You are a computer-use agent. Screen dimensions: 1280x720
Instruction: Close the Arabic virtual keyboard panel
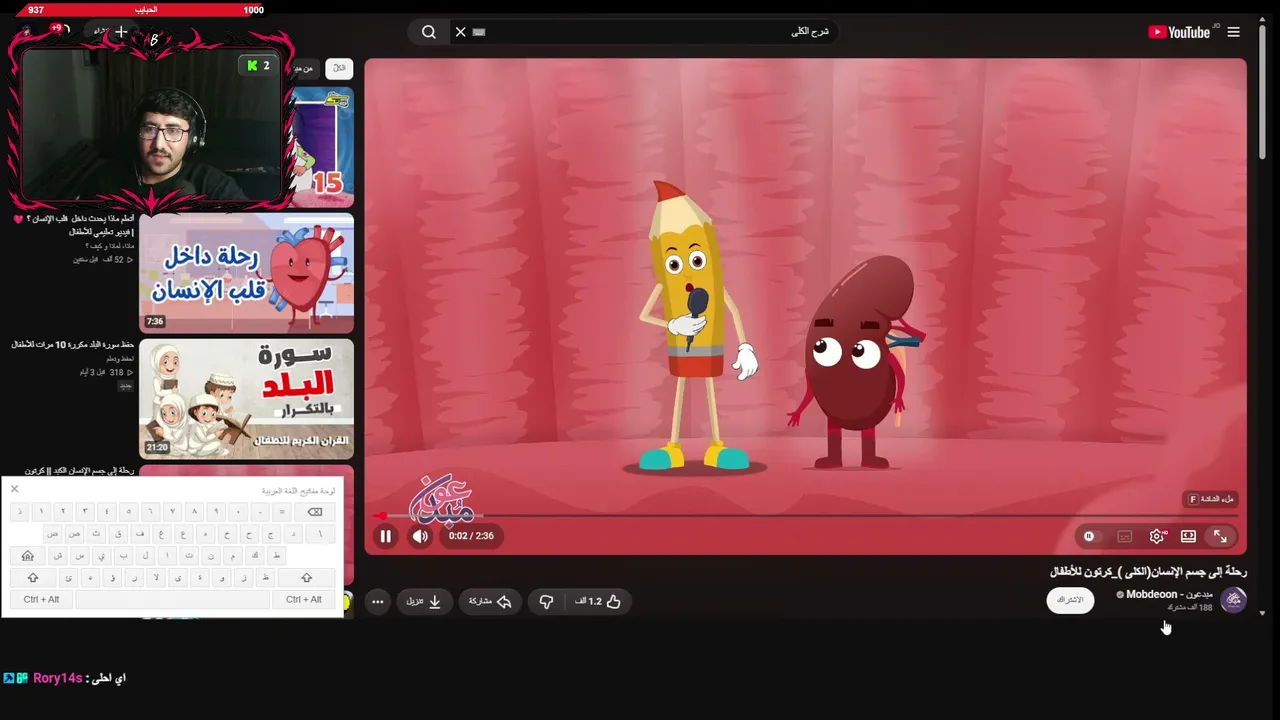(x=14, y=489)
